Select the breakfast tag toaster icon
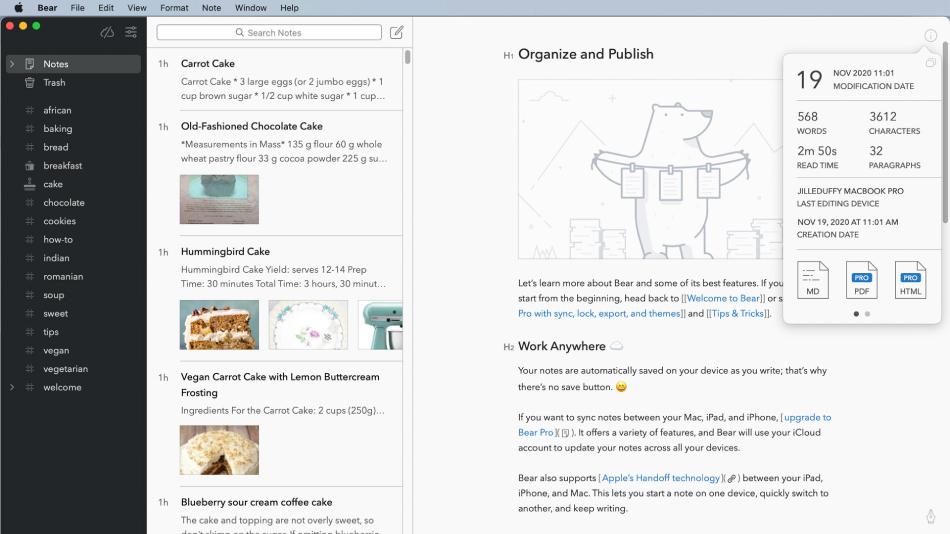Image resolution: width=950 pixels, height=534 pixels. click(29, 165)
